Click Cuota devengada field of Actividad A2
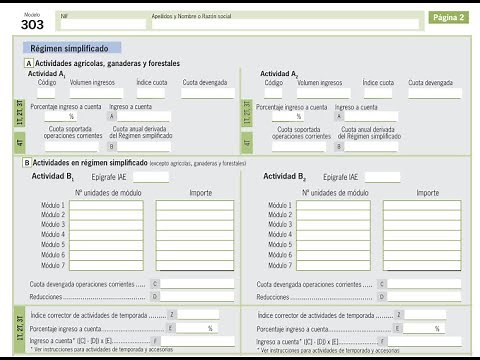Image resolution: width=480 pixels, height=360 pixels. point(435,93)
